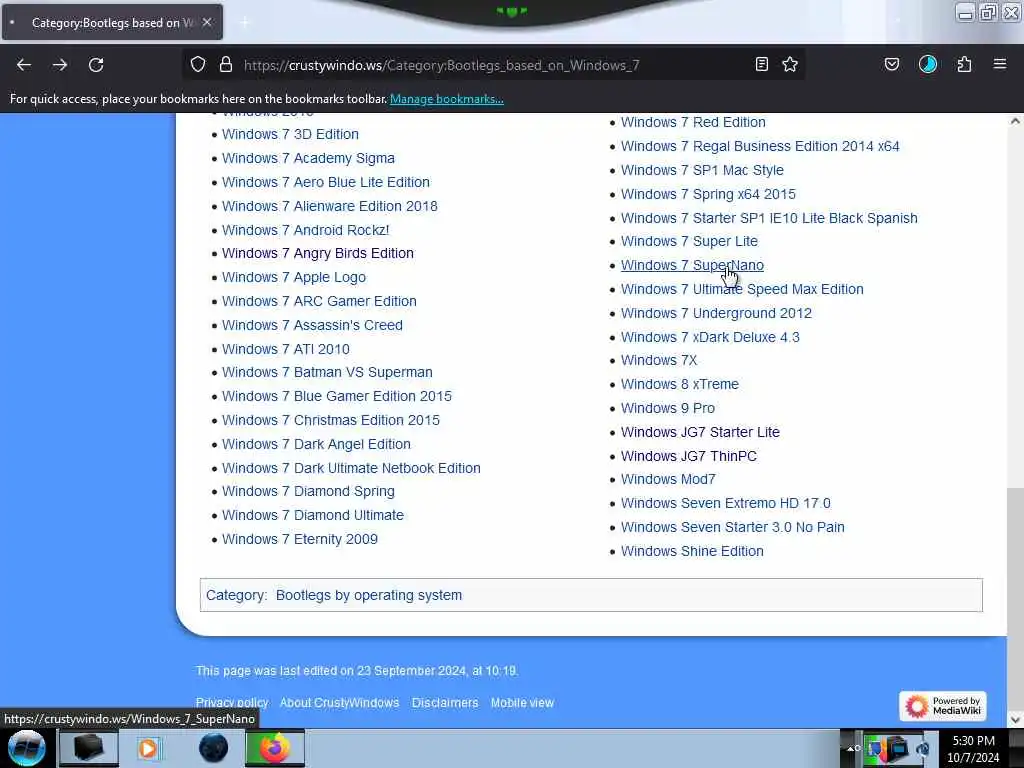This screenshot has width=1024, height=768.
Task: Open Windows 7 Regal Business Edition 2014 x64
Action: [x=760, y=146]
